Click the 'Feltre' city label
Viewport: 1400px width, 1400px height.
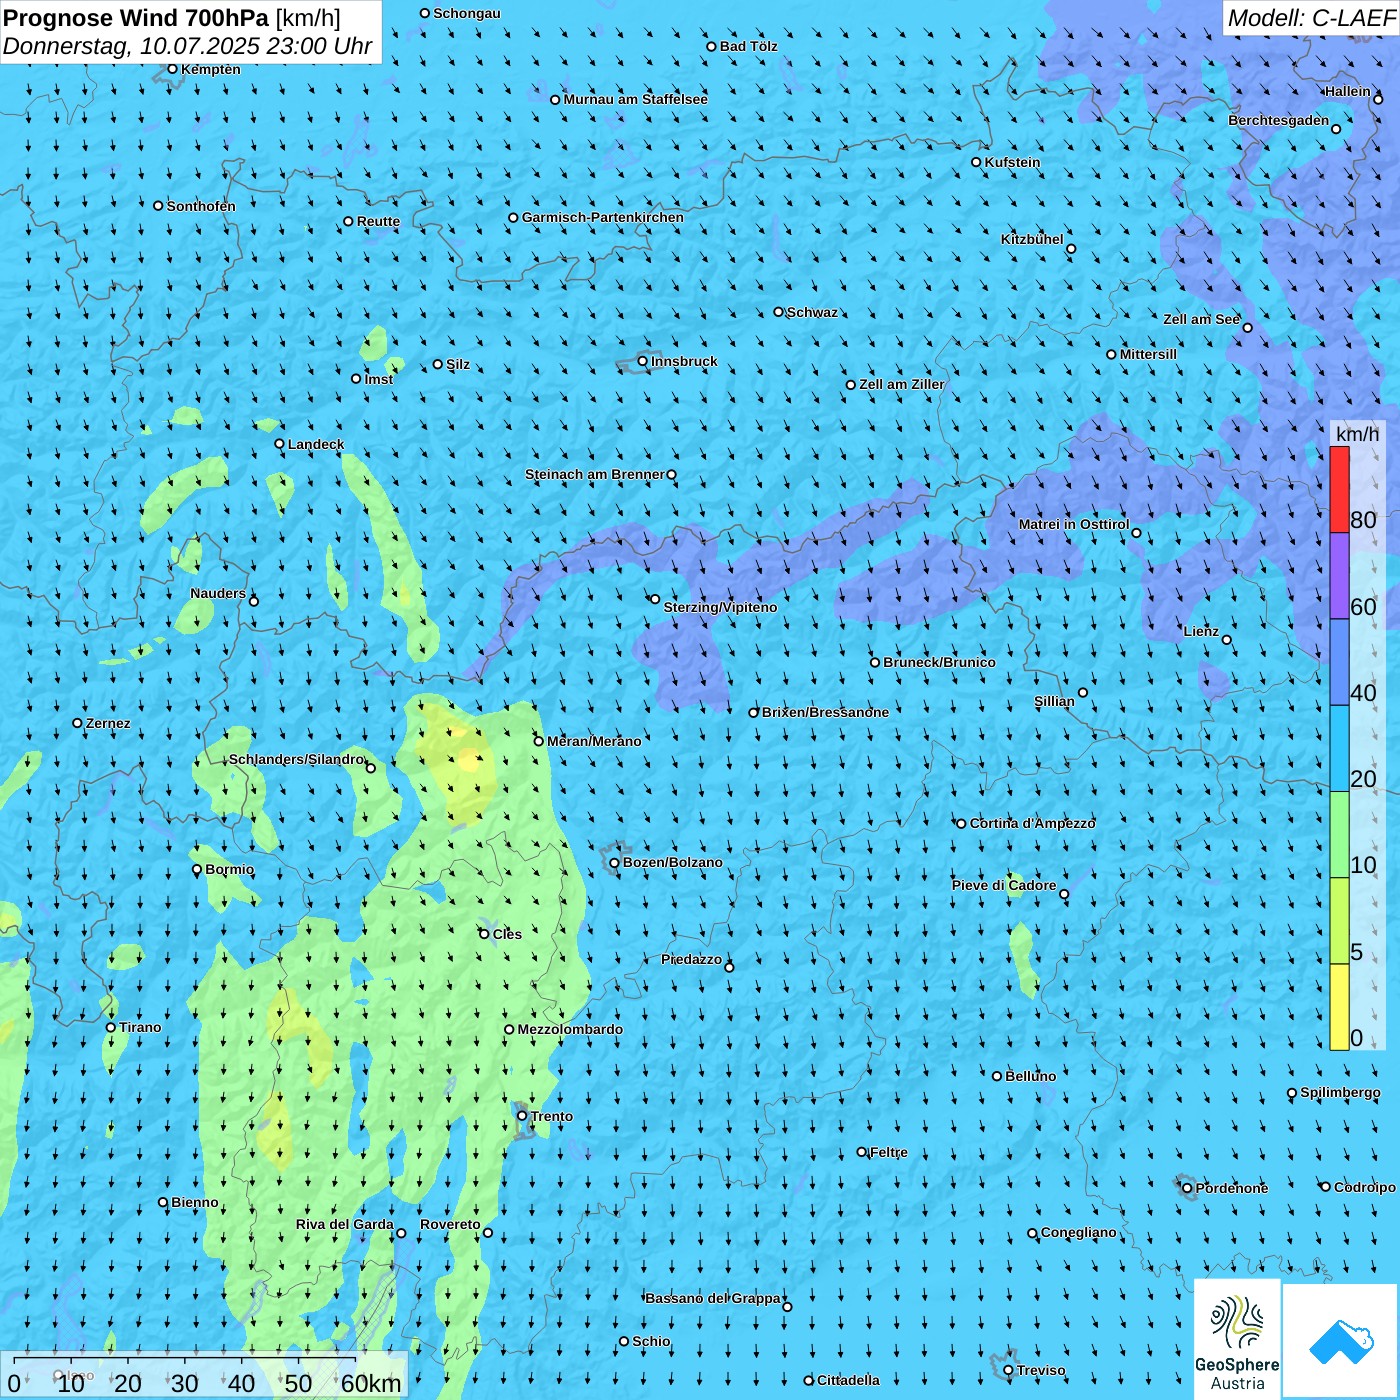tap(888, 1152)
